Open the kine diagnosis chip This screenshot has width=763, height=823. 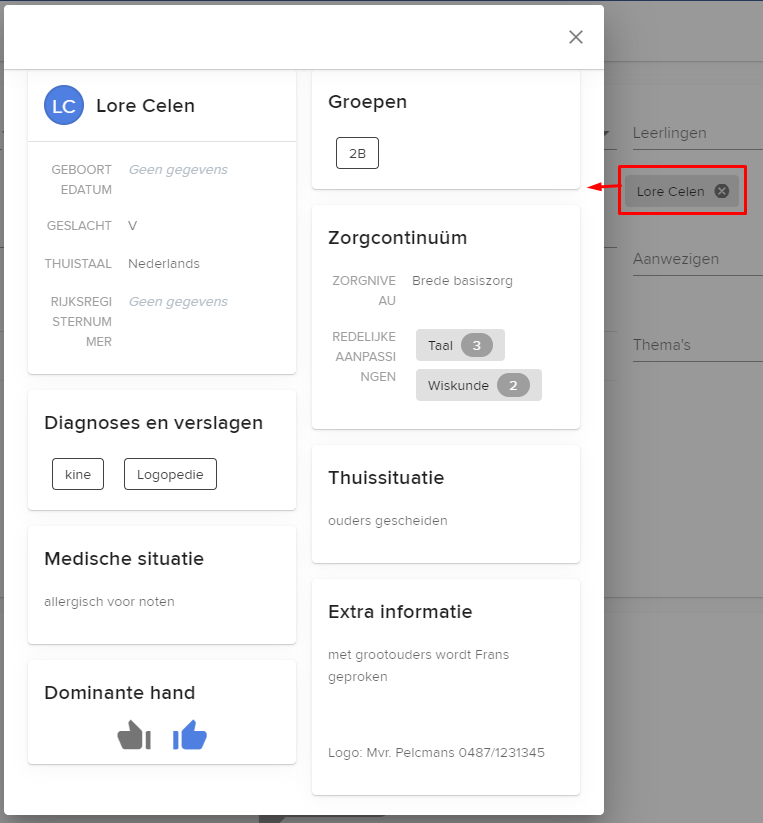(x=78, y=474)
